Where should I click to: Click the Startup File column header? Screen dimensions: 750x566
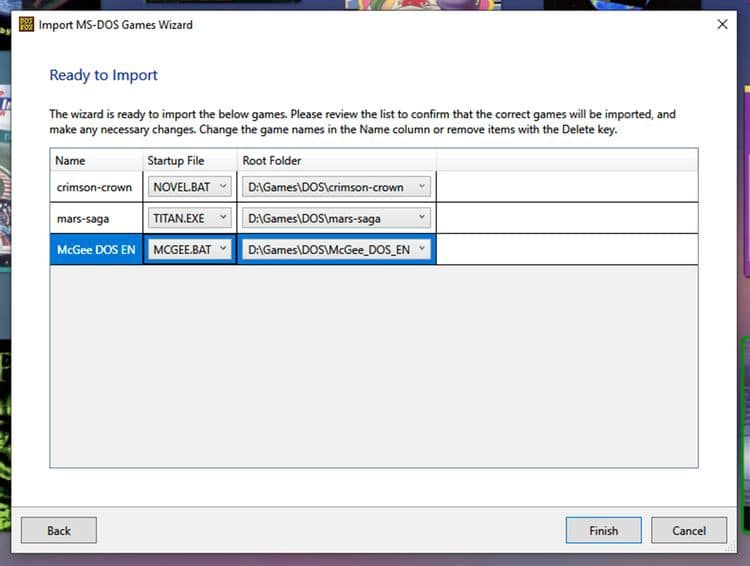click(x=189, y=160)
